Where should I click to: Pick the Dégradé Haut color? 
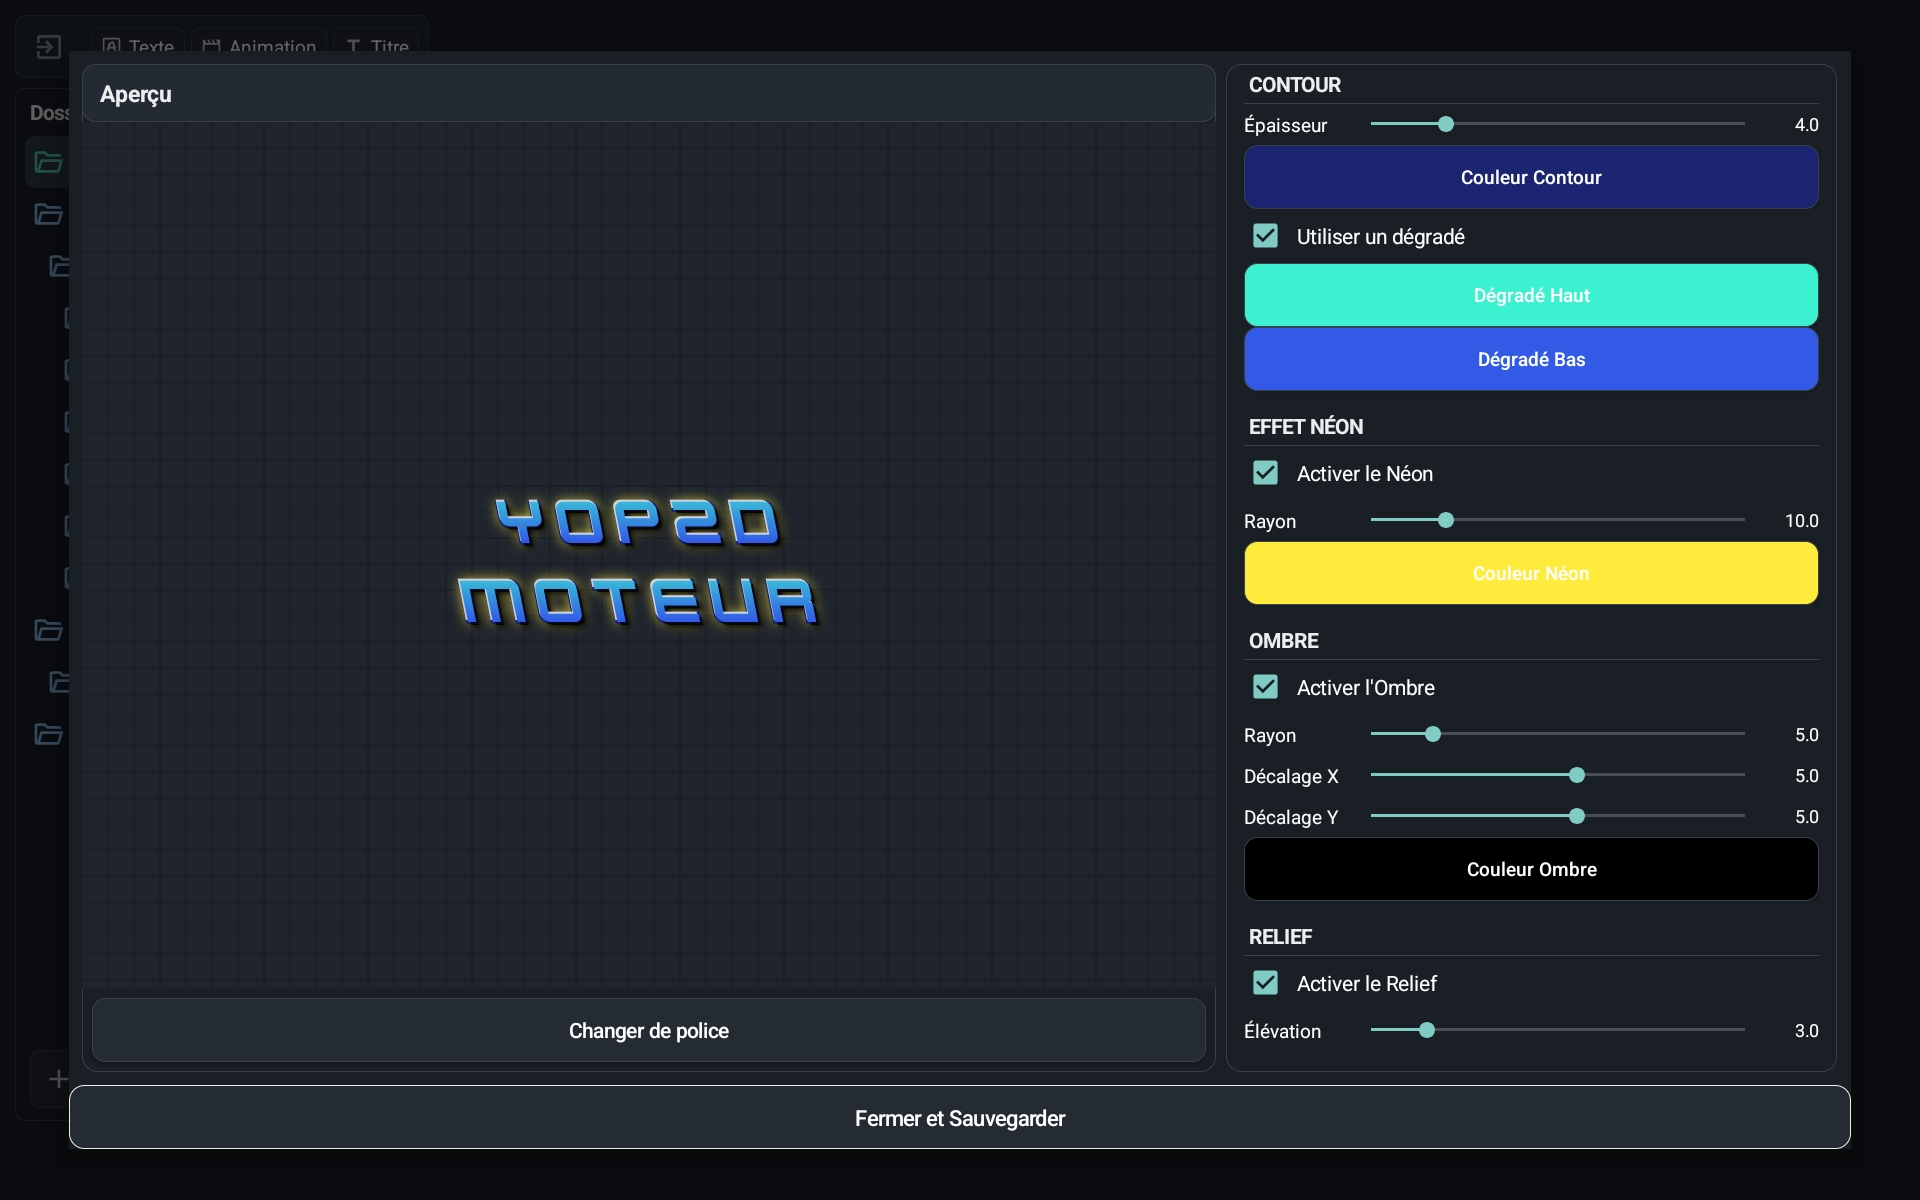[1531, 295]
